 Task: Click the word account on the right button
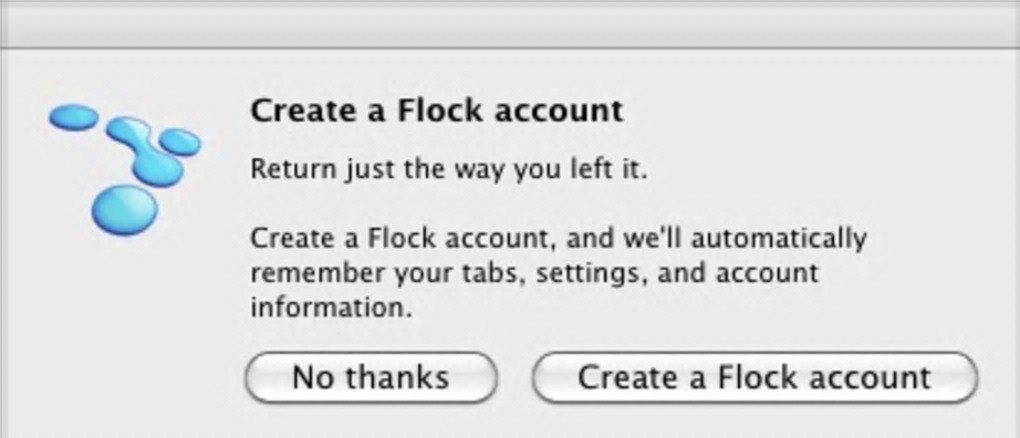(x=866, y=378)
